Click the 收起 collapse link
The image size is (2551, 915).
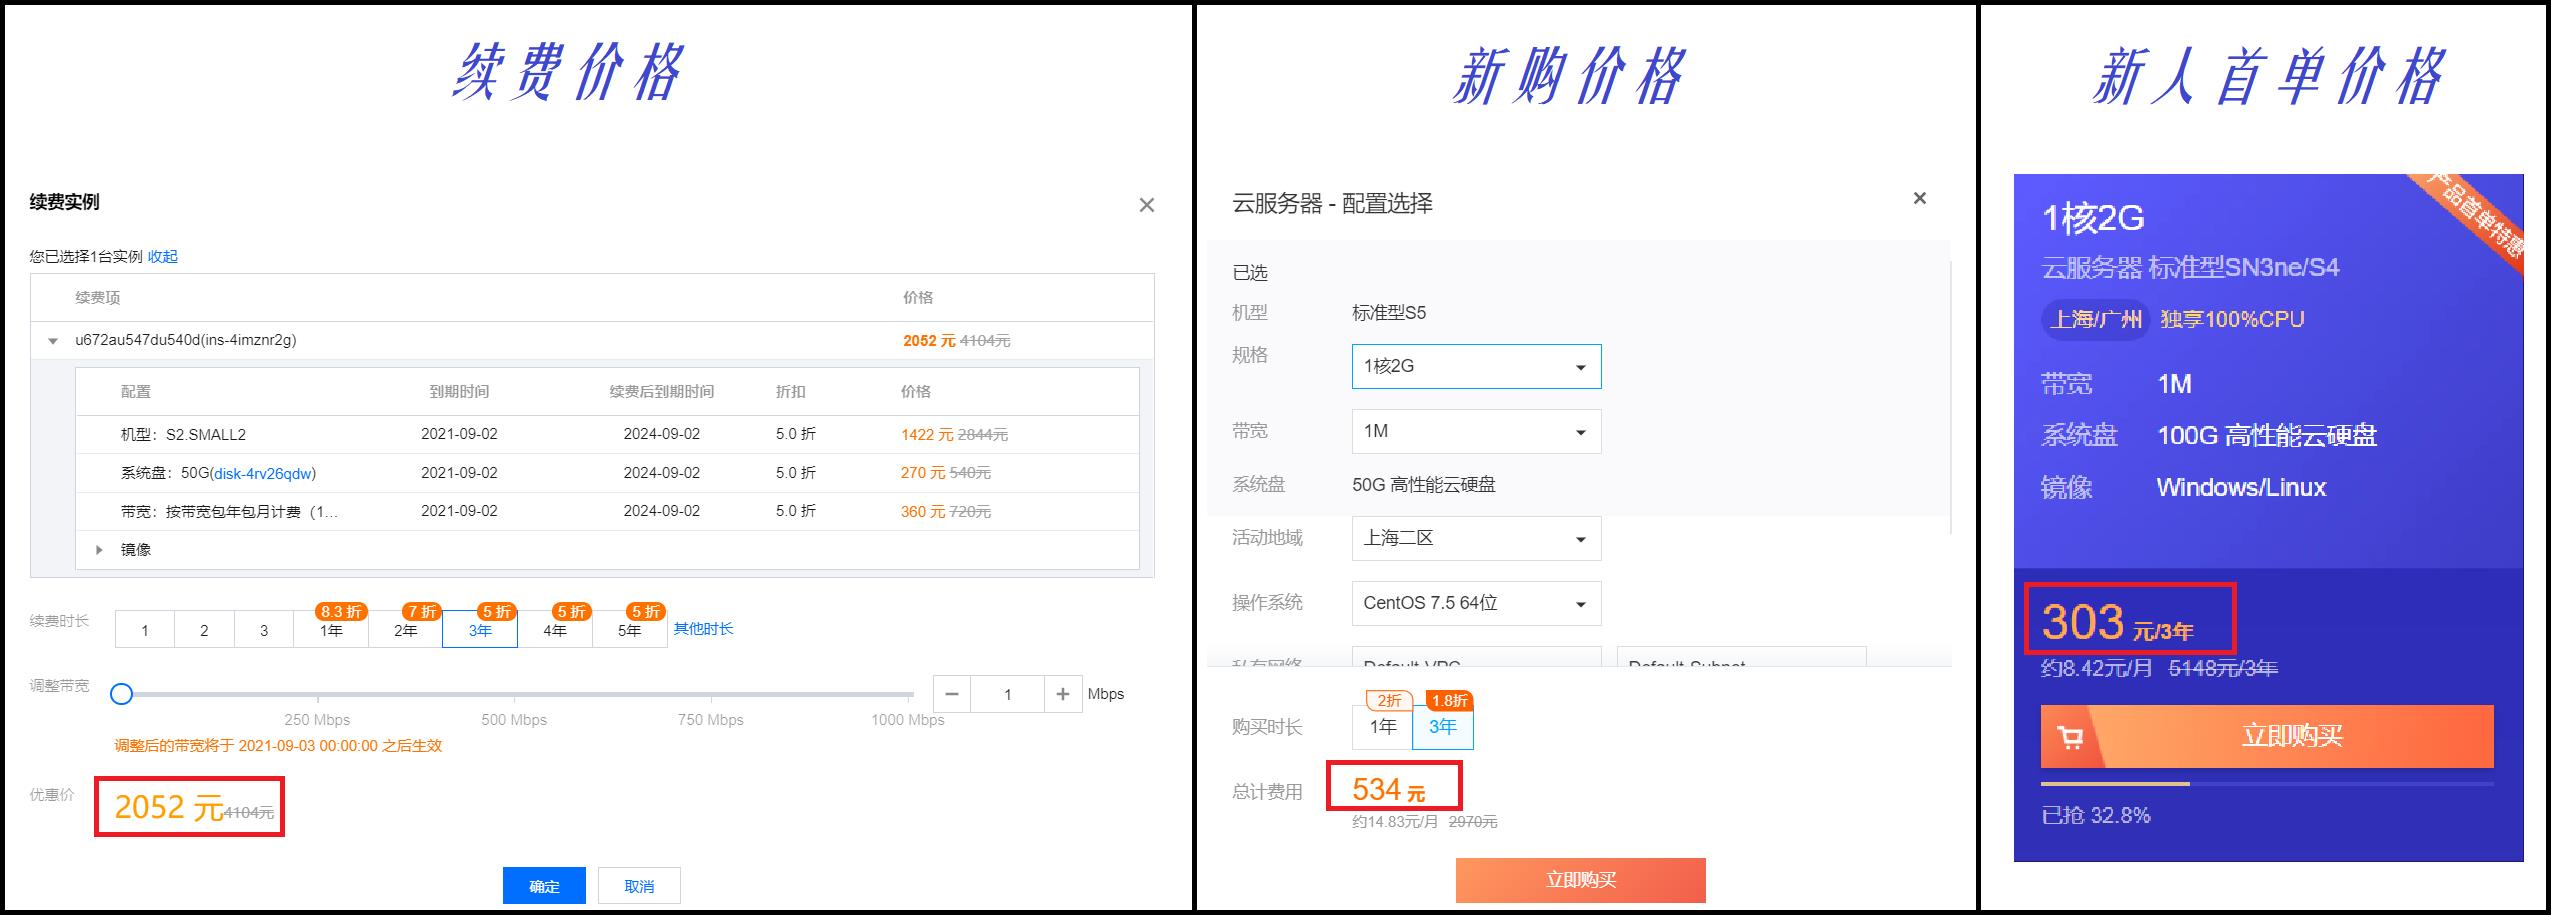(x=163, y=257)
